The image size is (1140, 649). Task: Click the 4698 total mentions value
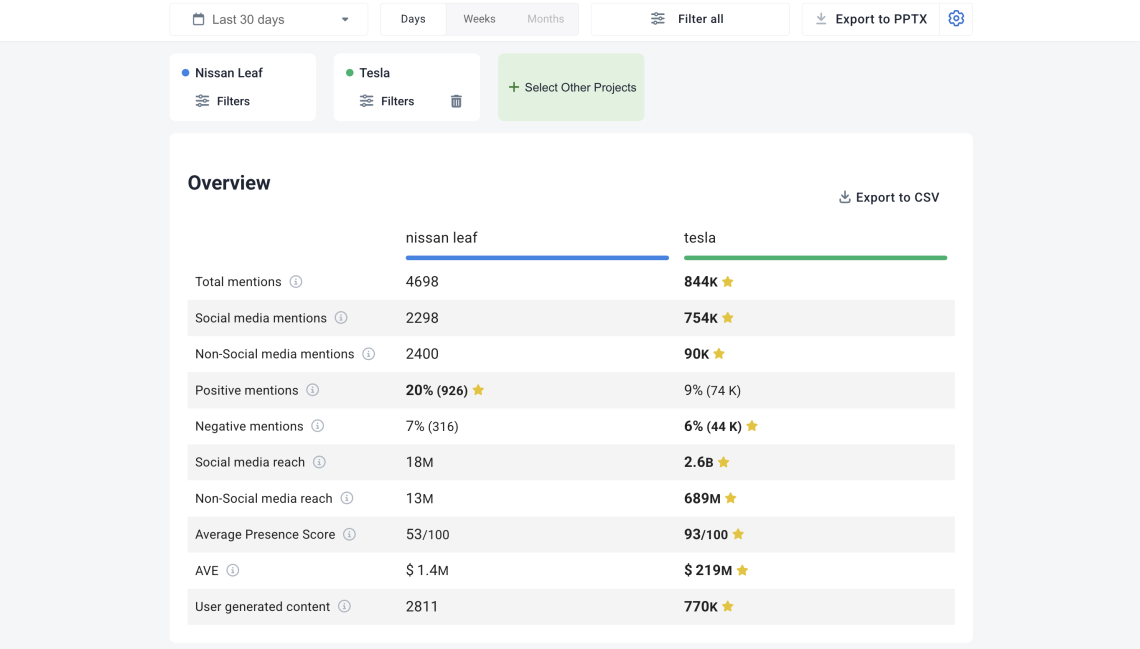pos(422,281)
